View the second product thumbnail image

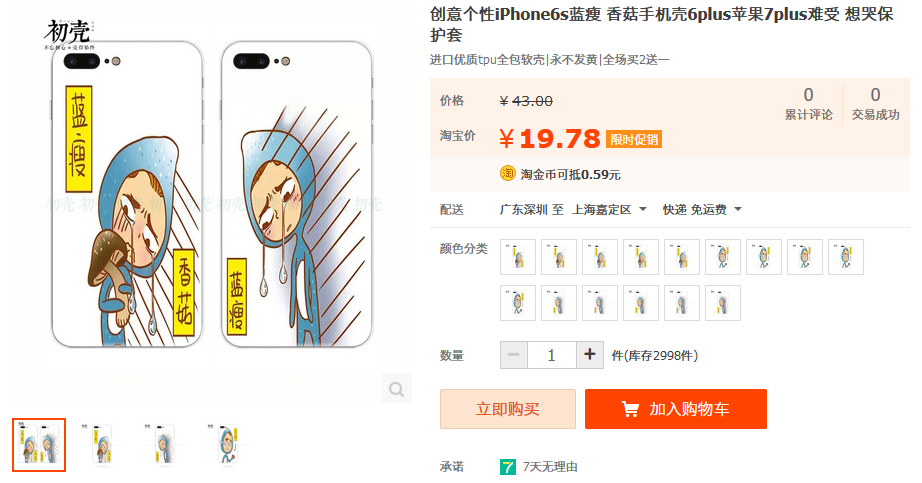102,445
